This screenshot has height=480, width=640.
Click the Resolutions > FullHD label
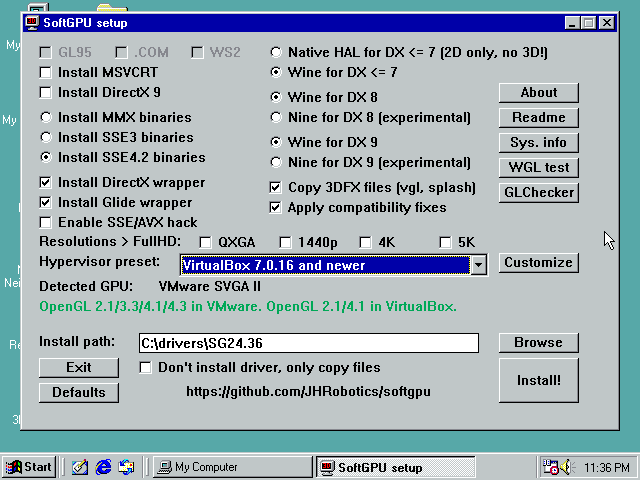coord(110,242)
